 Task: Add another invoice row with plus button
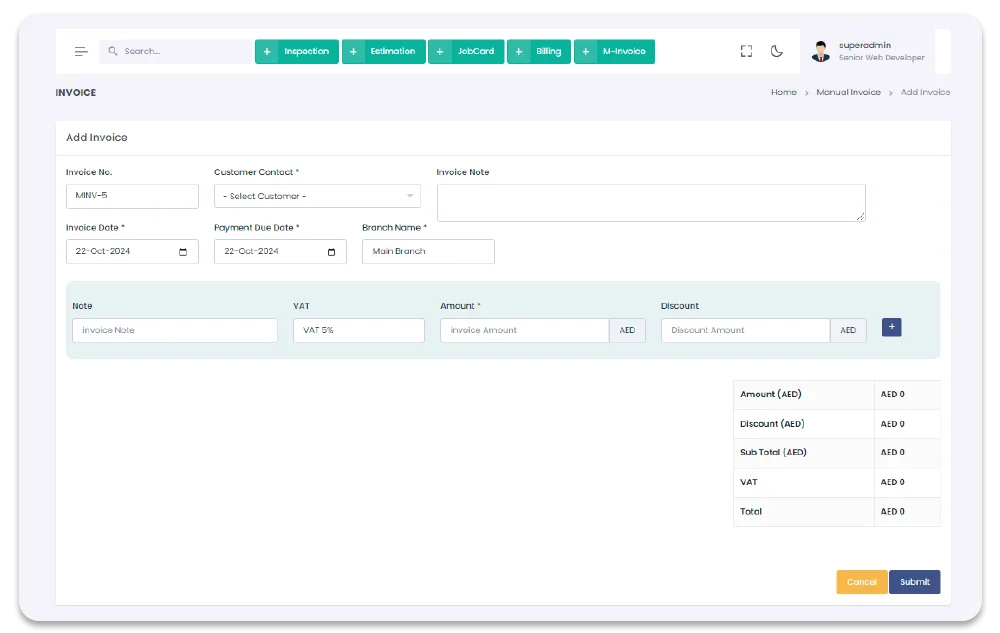[x=891, y=327]
